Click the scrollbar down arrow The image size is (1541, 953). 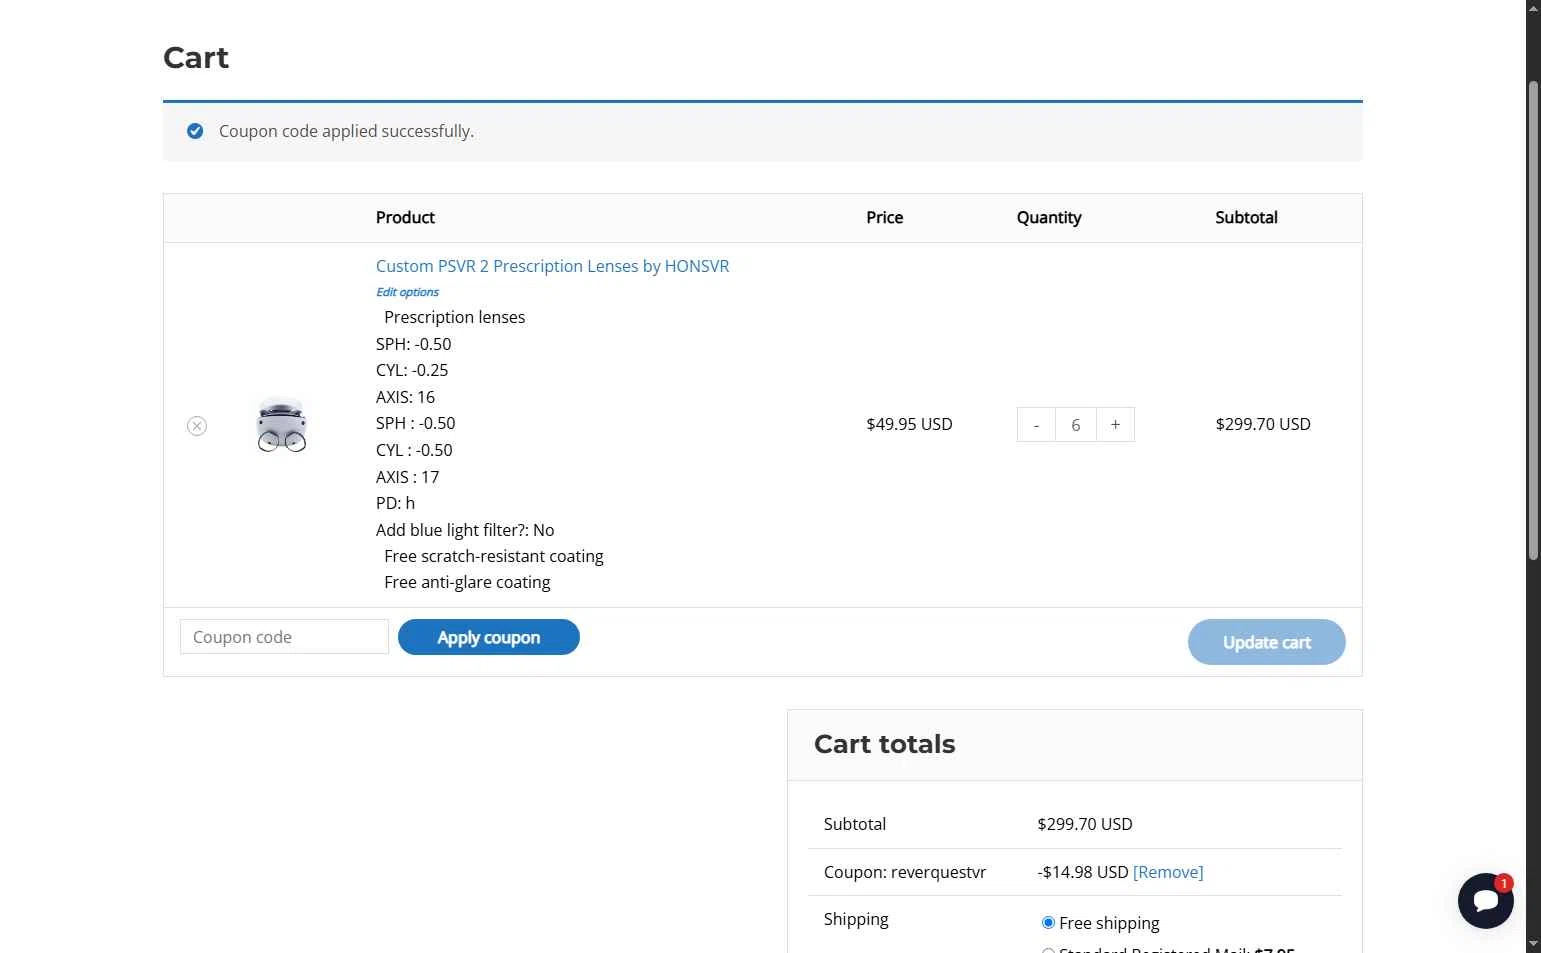pyautogui.click(x=1533, y=944)
